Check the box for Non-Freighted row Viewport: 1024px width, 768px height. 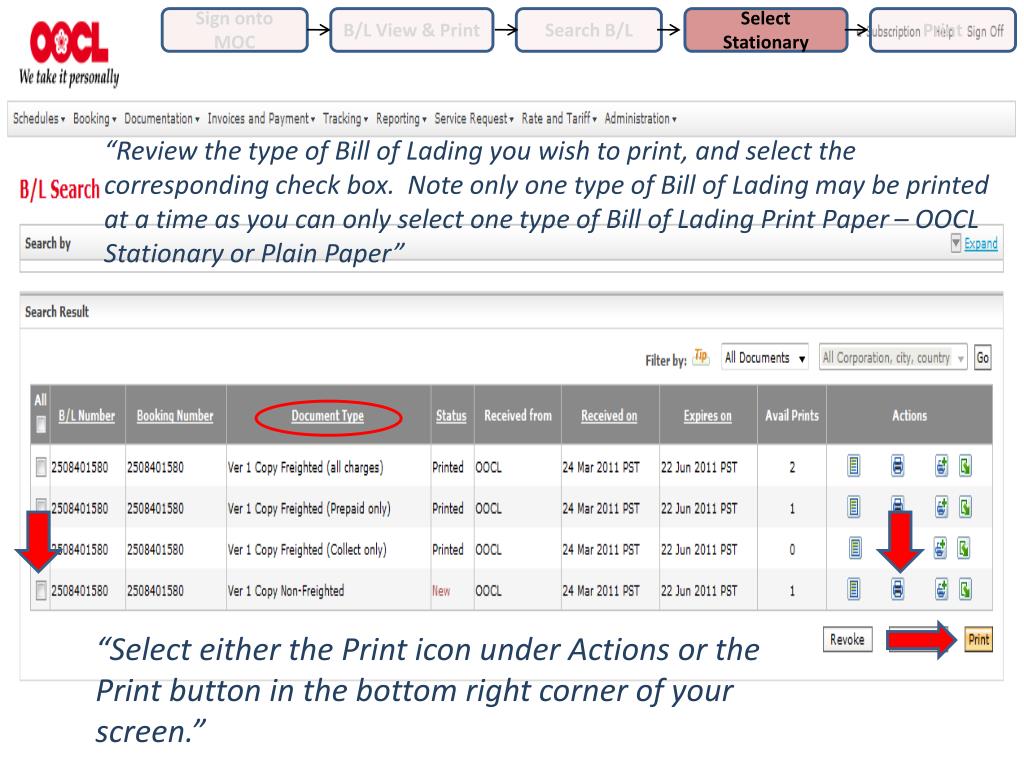[40, 590]
